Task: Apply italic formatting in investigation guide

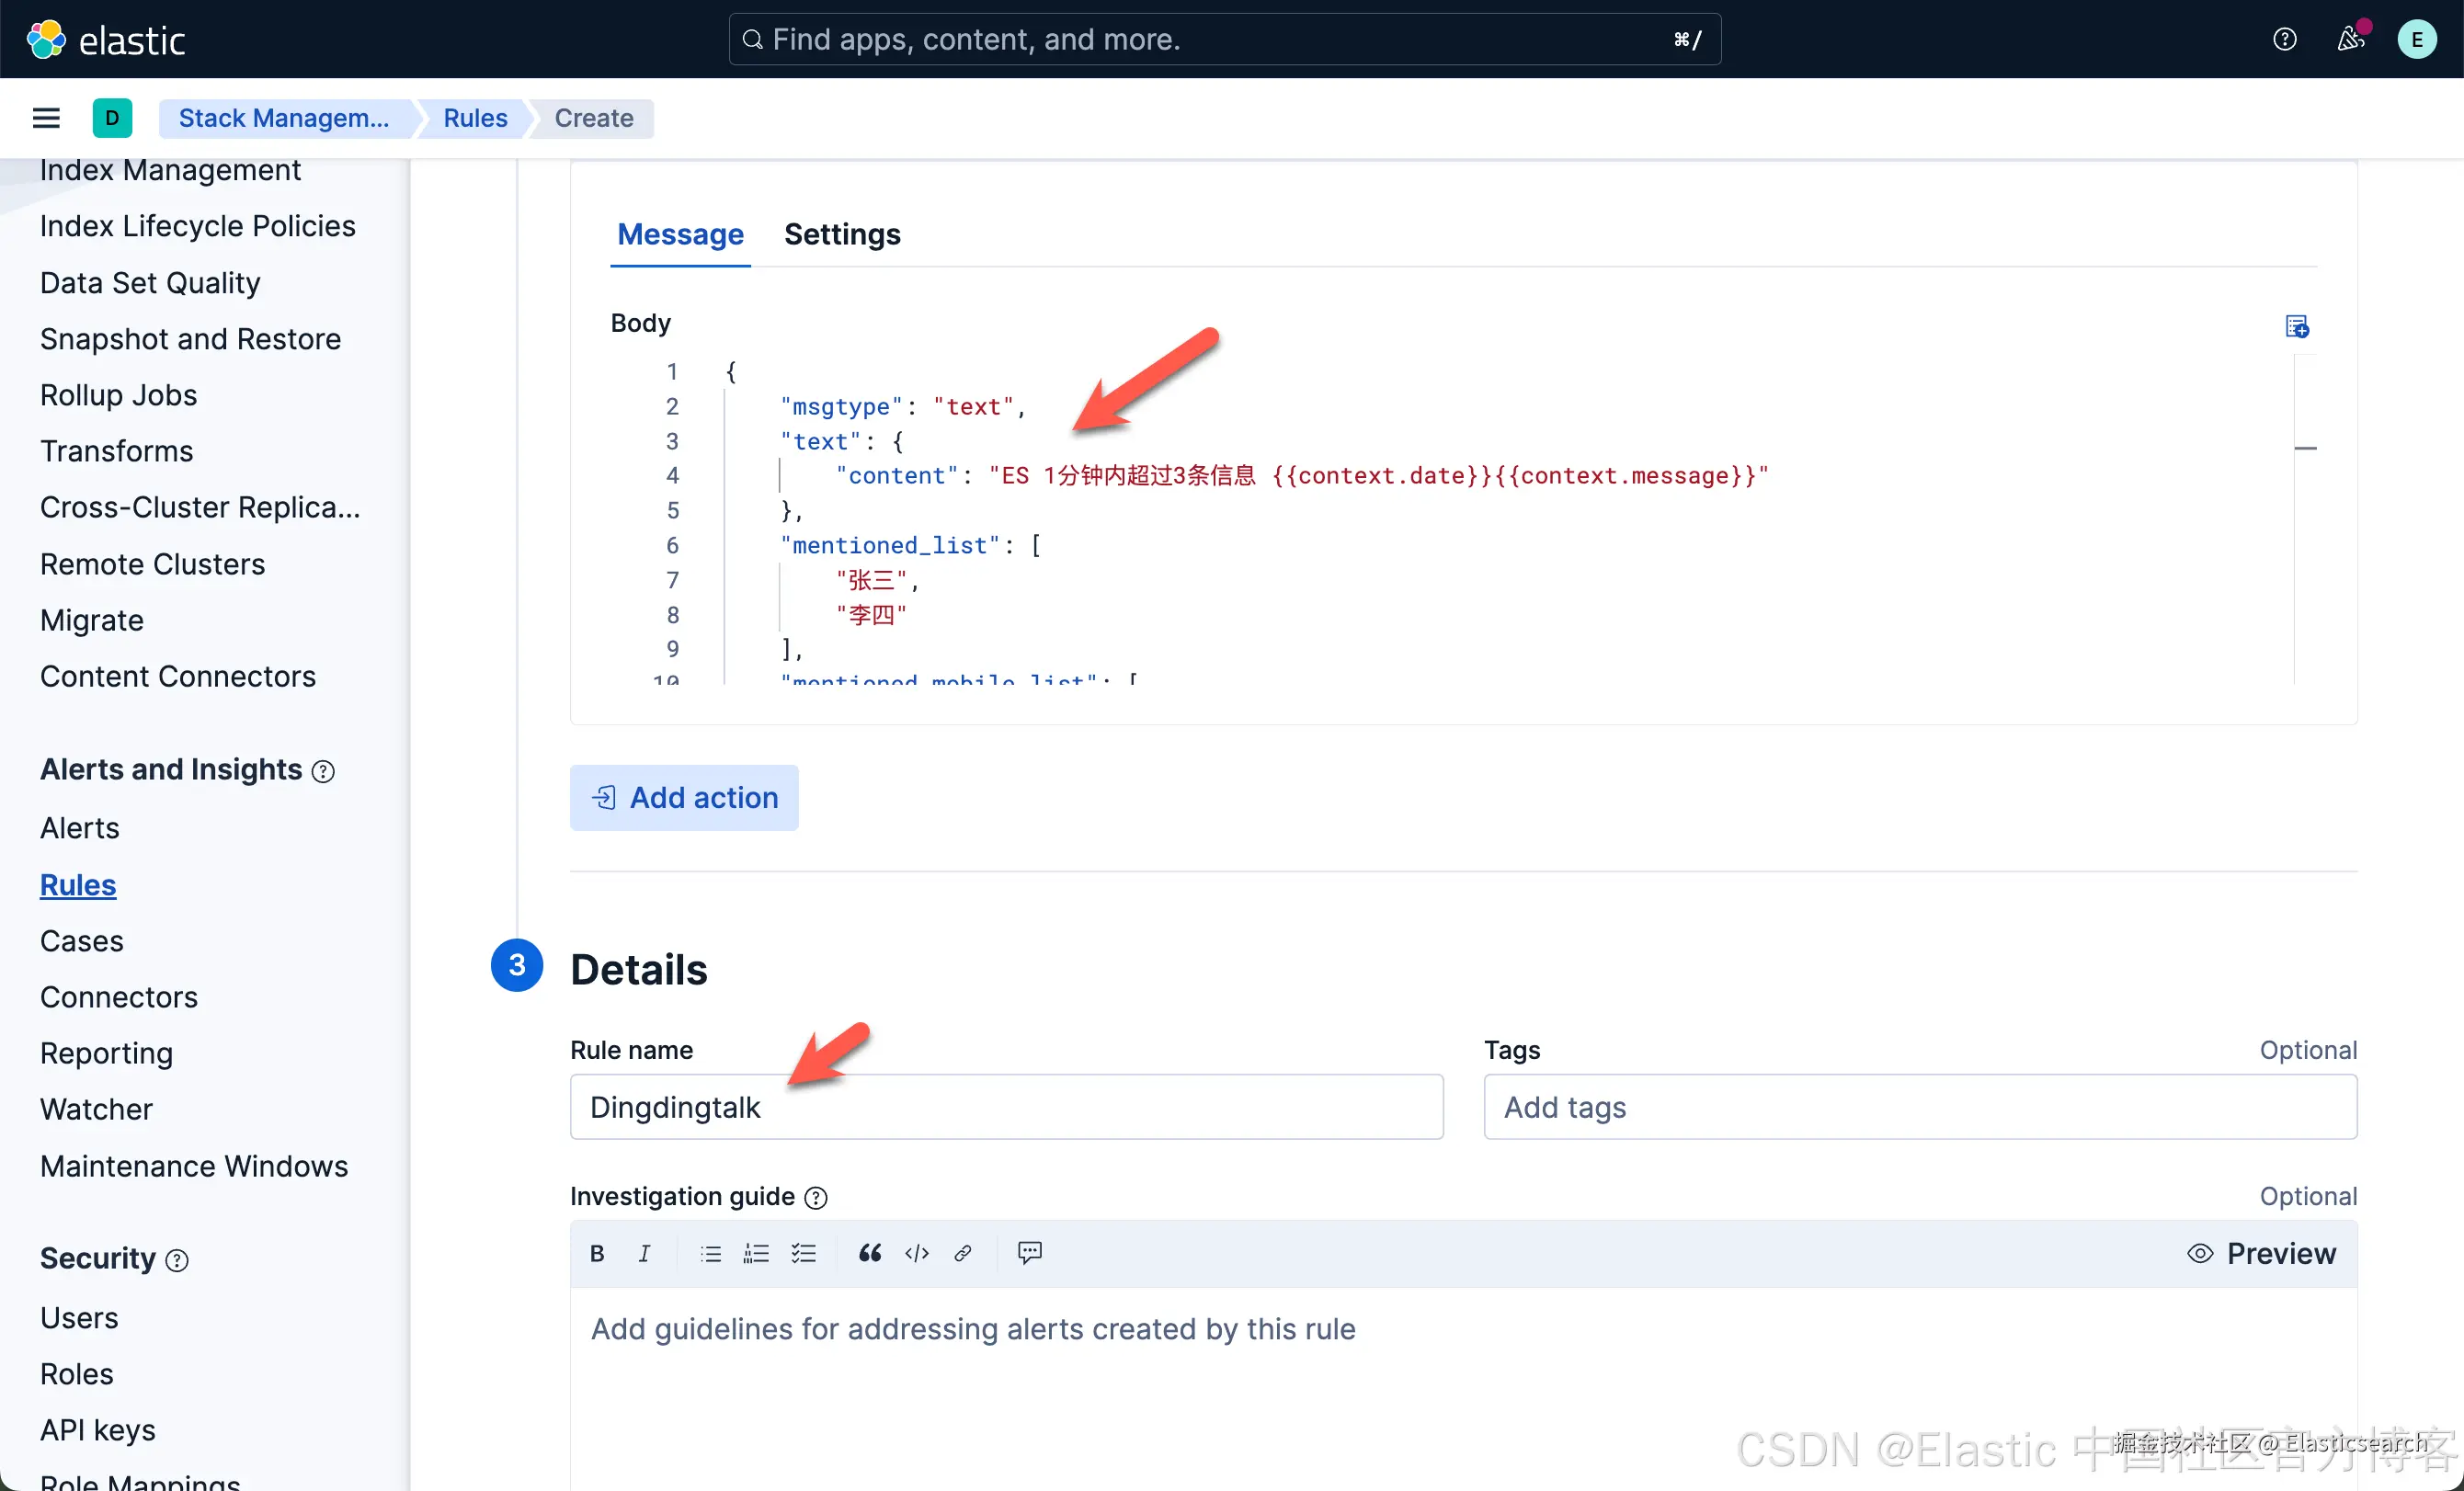Action: pos(645,1253)
